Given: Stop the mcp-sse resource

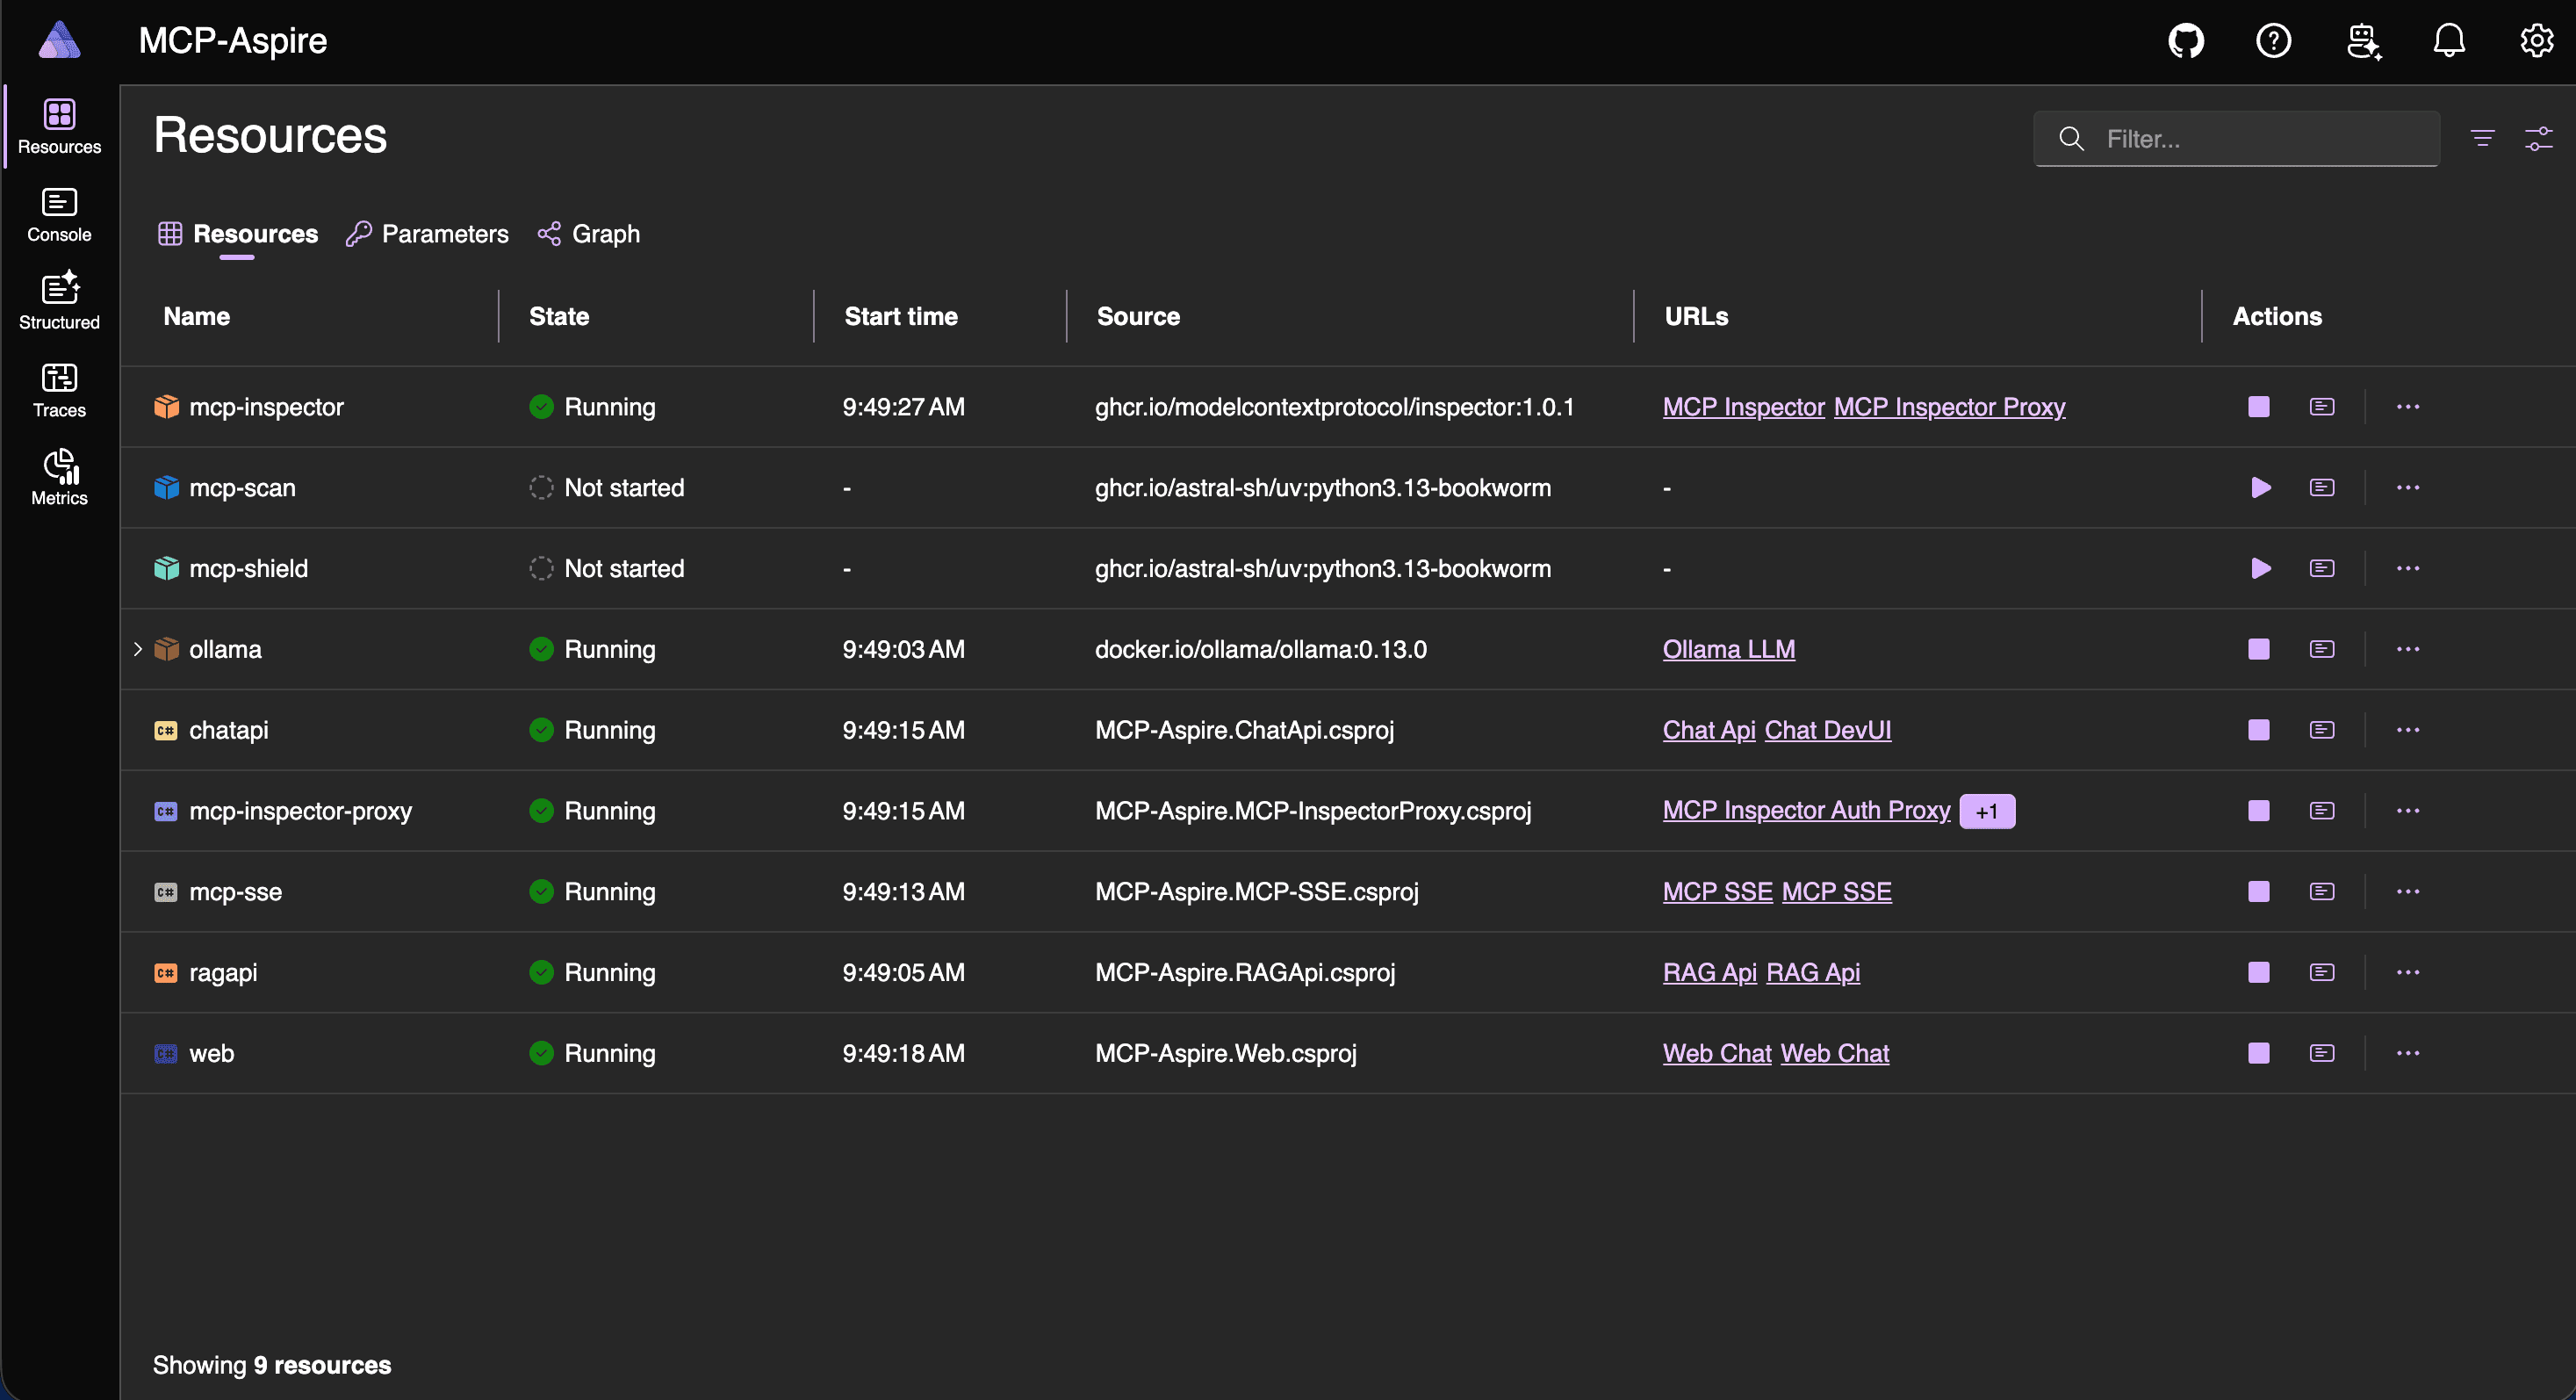Looking at the screenshot, I should point(2259,892).
